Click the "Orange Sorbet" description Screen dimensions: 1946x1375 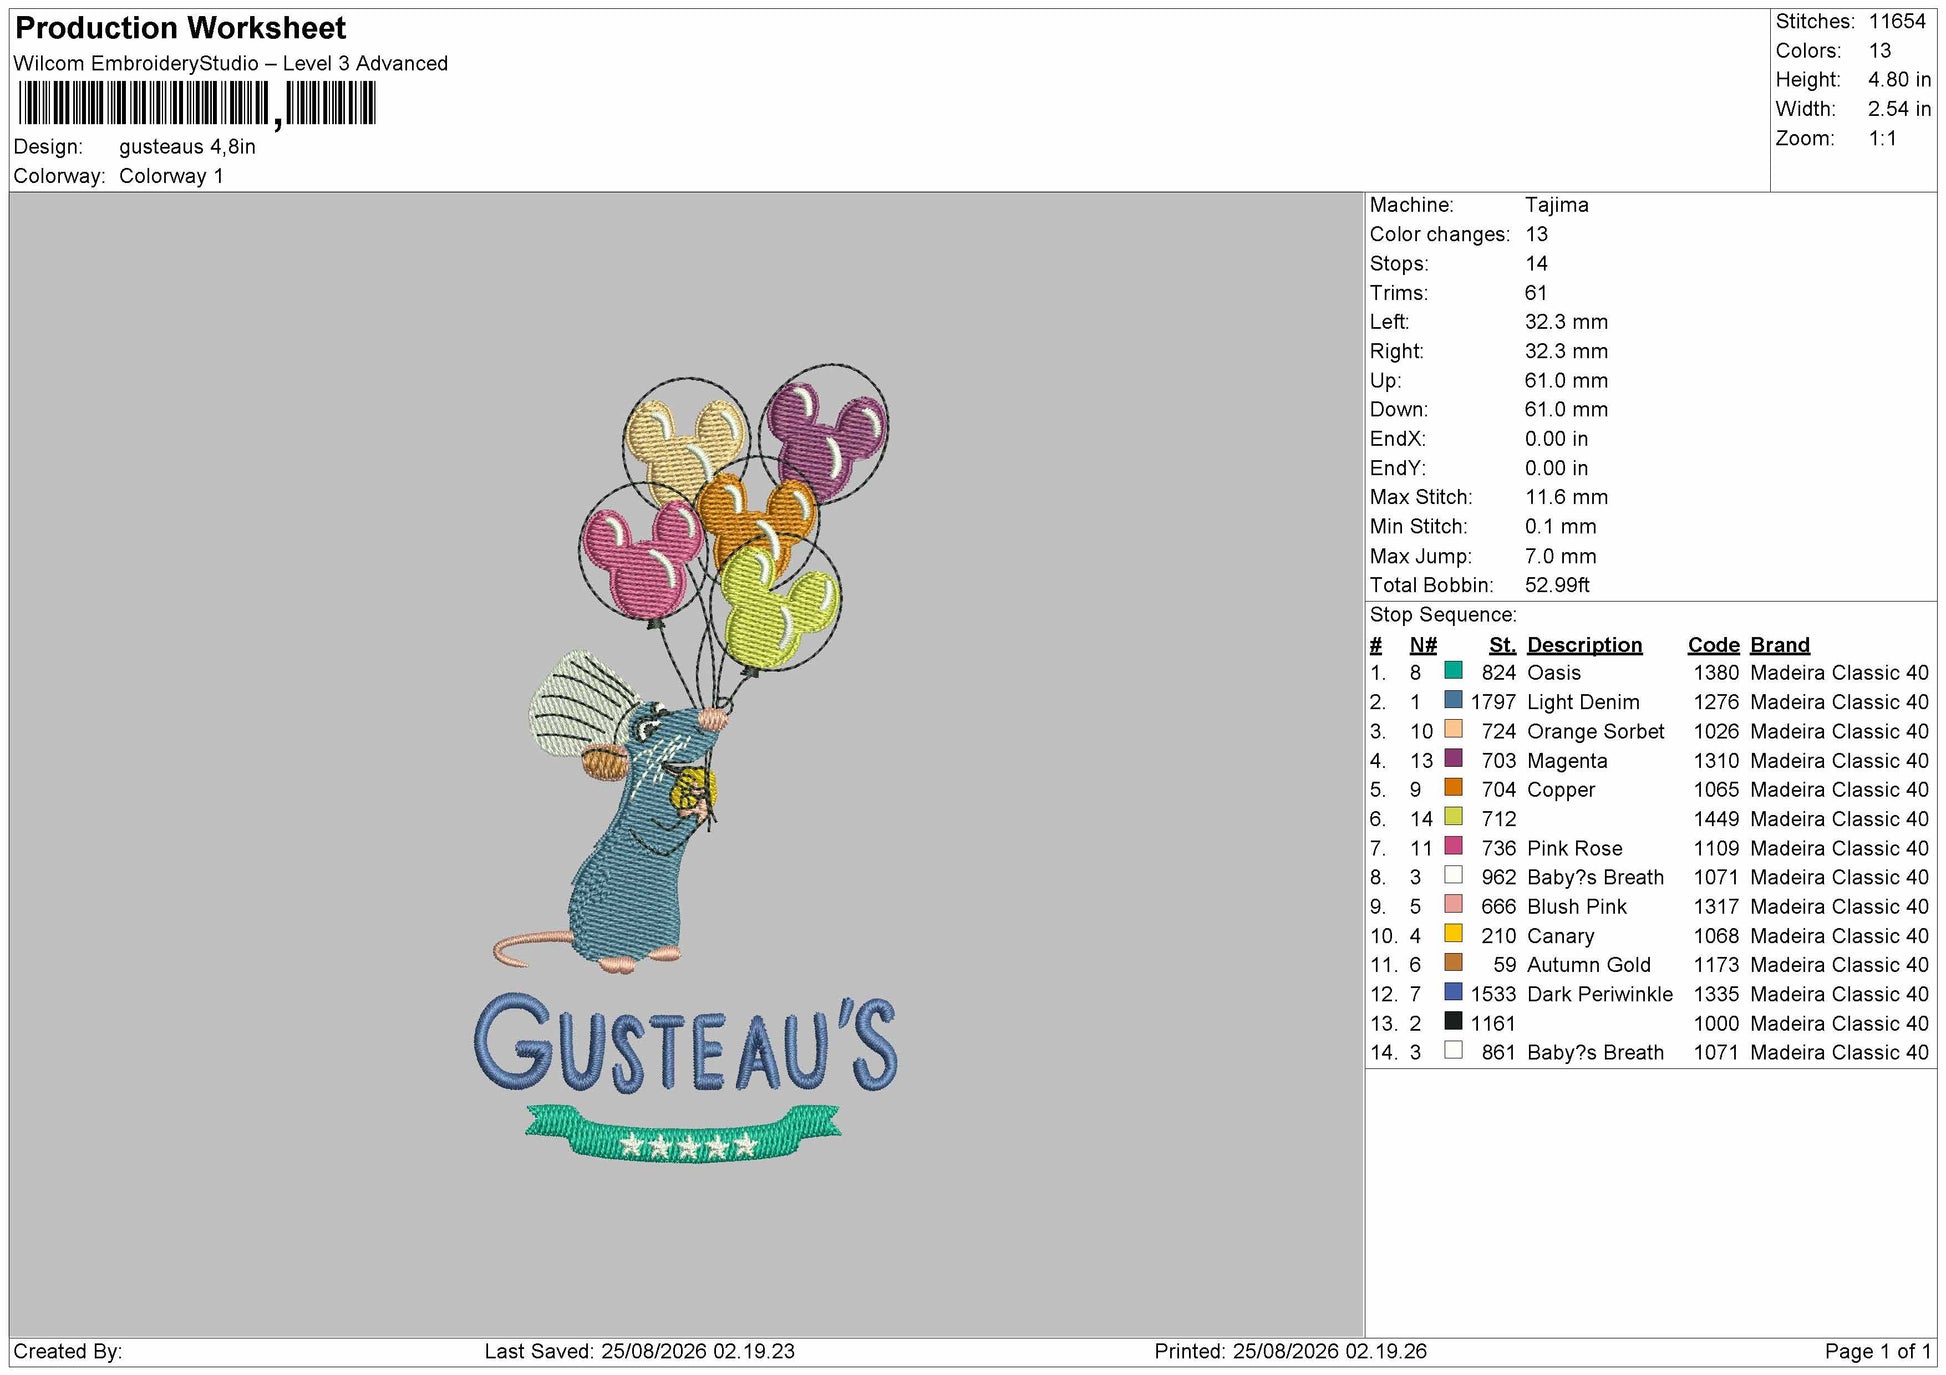pyautogui.click(x=1596, y=732)
